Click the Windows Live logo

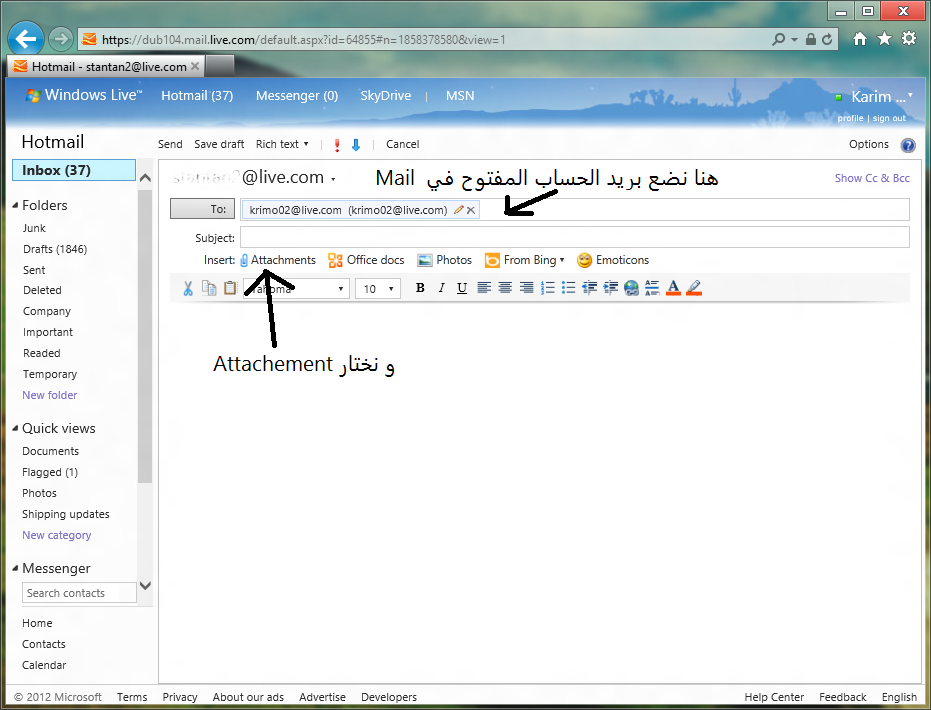[83, 95]
